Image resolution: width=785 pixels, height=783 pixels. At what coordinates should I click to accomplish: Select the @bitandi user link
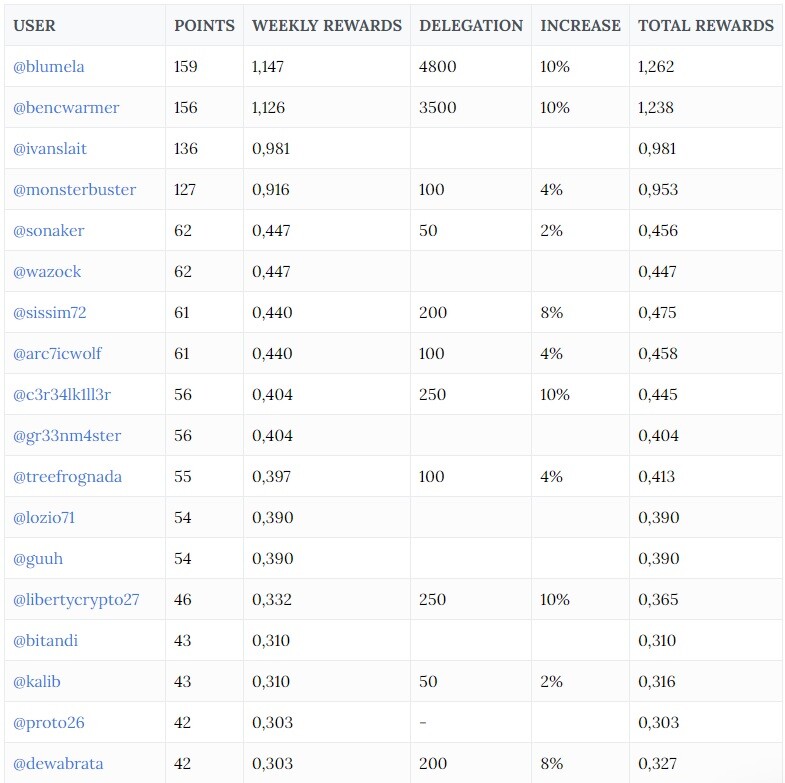[x=46, y=641]
